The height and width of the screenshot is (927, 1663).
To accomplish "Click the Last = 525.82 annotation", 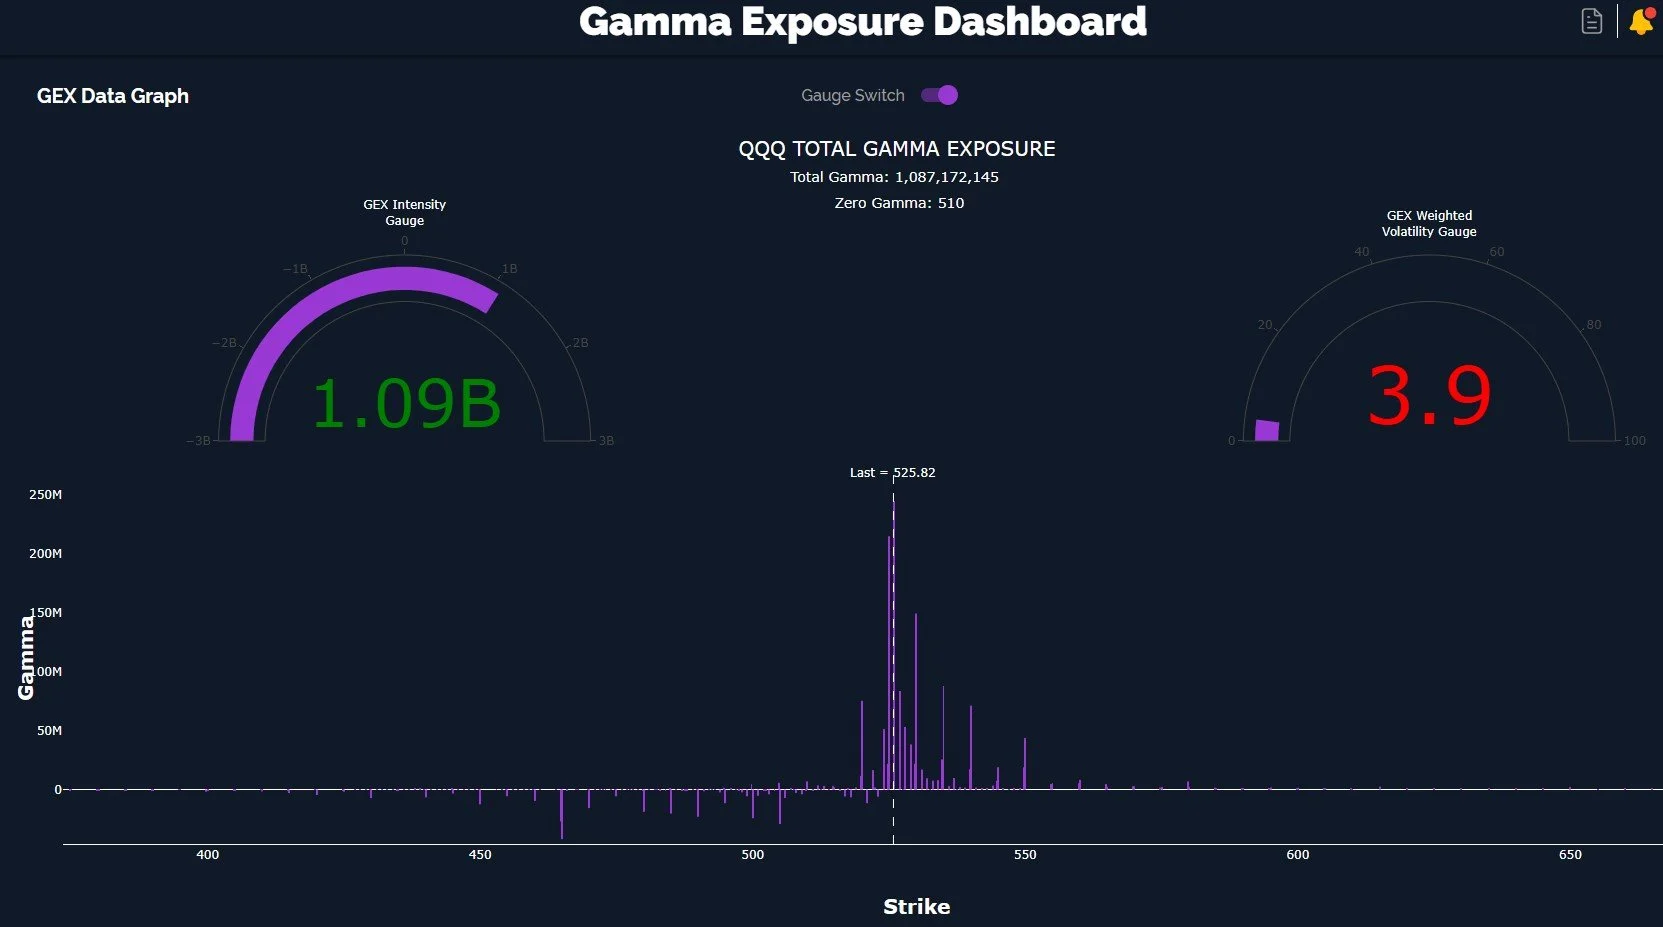I will [893, 472].
